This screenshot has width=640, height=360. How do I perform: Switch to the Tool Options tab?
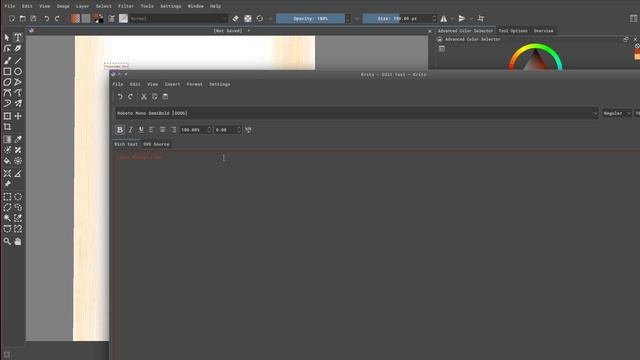click(x=513, y=31)
